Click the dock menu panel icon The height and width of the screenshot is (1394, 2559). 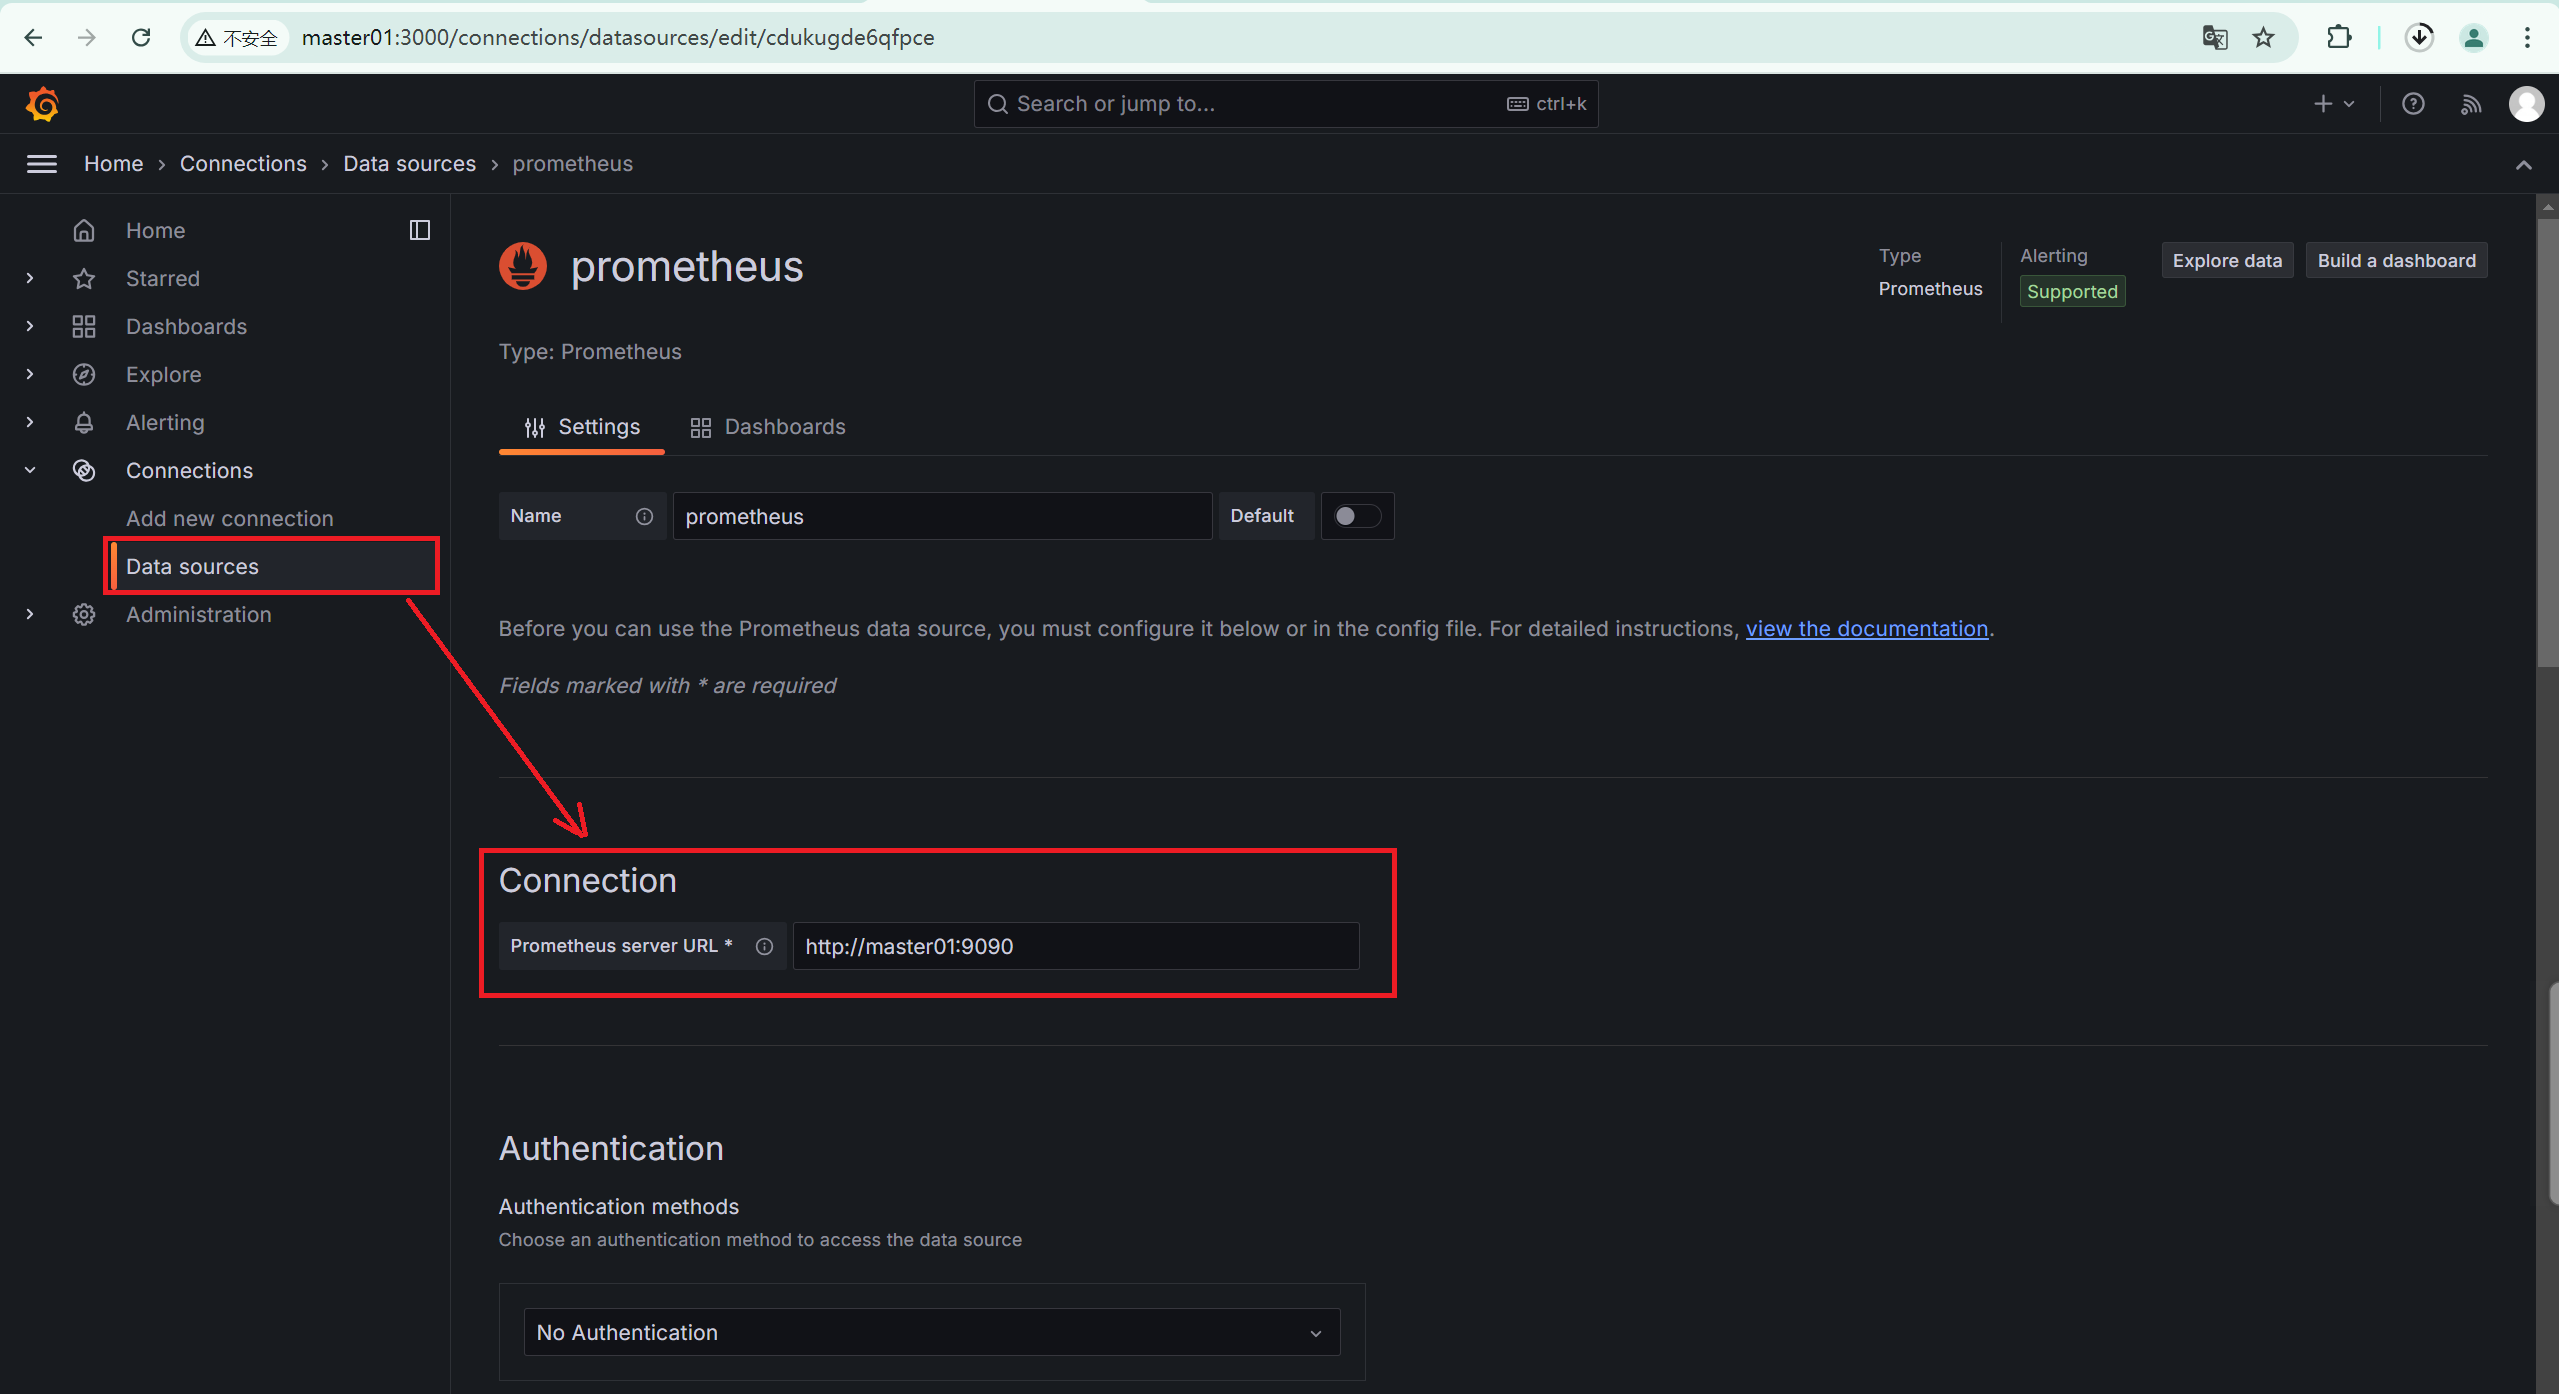click(x=420, y=230)
